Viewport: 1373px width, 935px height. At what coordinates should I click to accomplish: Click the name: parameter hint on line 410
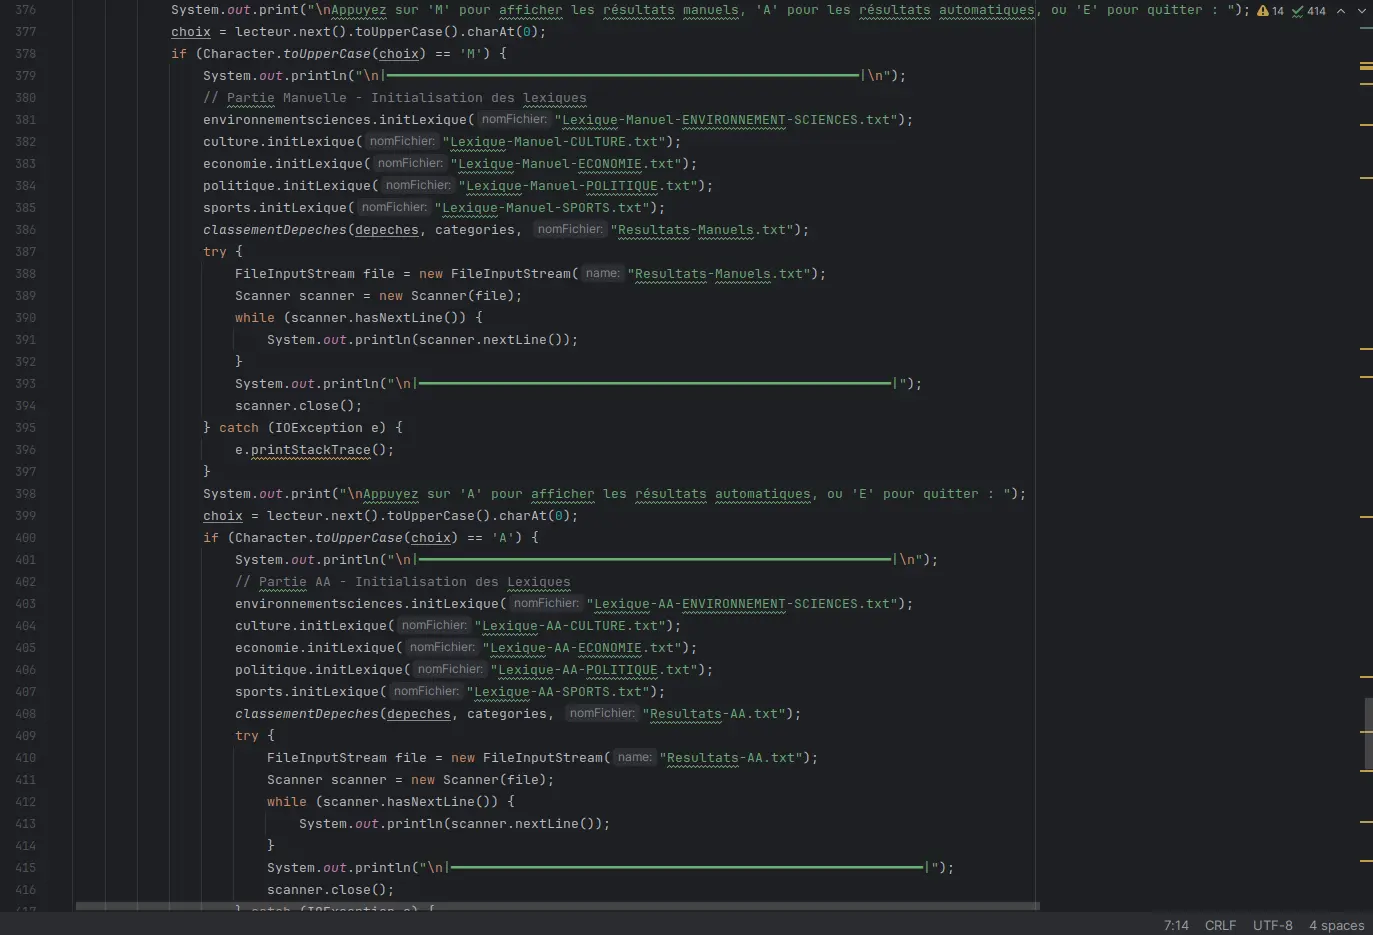(x=634, y=757)
